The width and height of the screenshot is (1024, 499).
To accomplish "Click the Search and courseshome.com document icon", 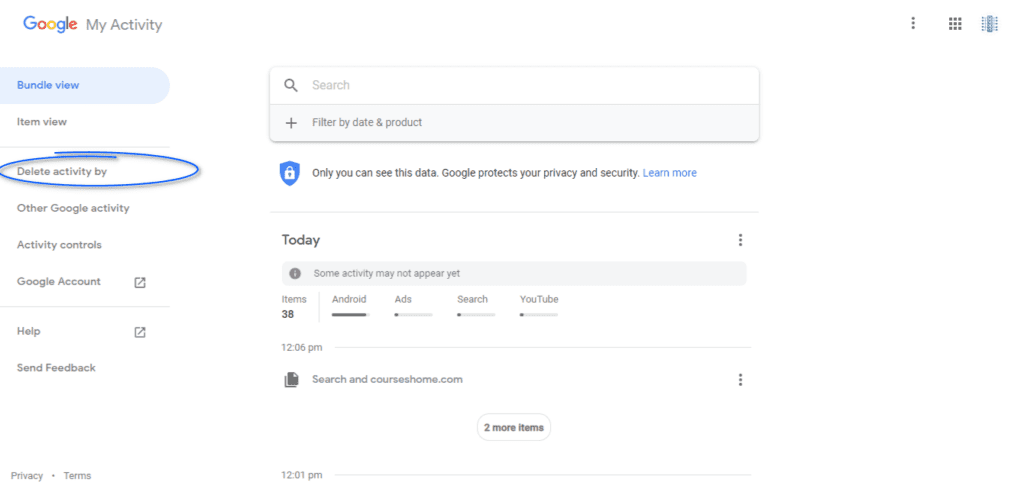I will coord(291,379).
